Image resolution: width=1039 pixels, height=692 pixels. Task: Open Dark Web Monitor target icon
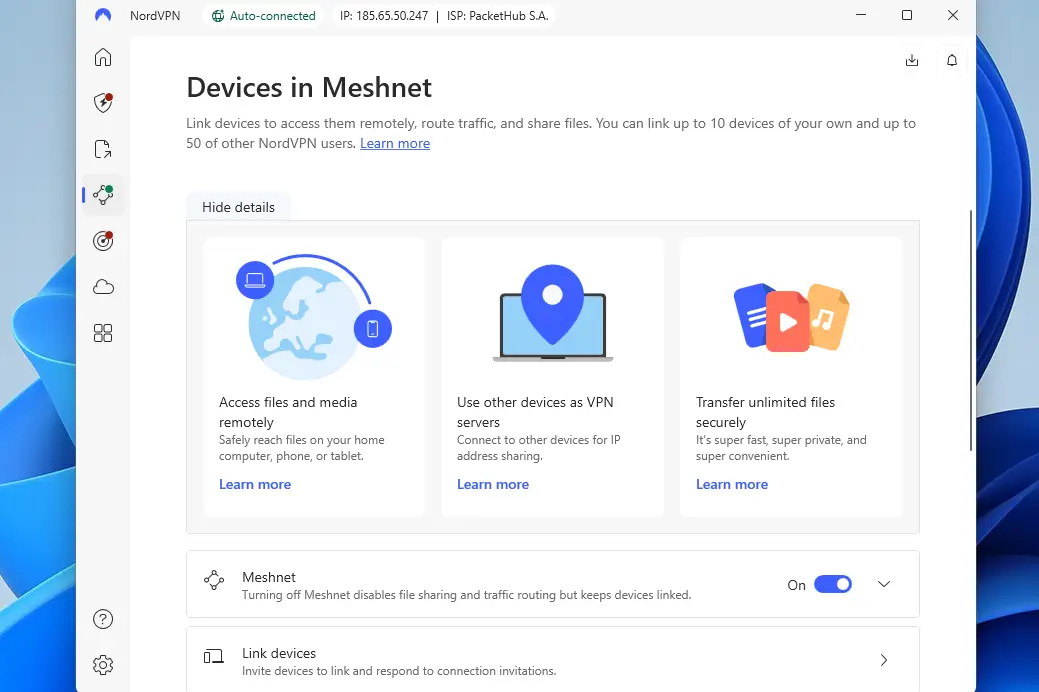pos(103,241)
